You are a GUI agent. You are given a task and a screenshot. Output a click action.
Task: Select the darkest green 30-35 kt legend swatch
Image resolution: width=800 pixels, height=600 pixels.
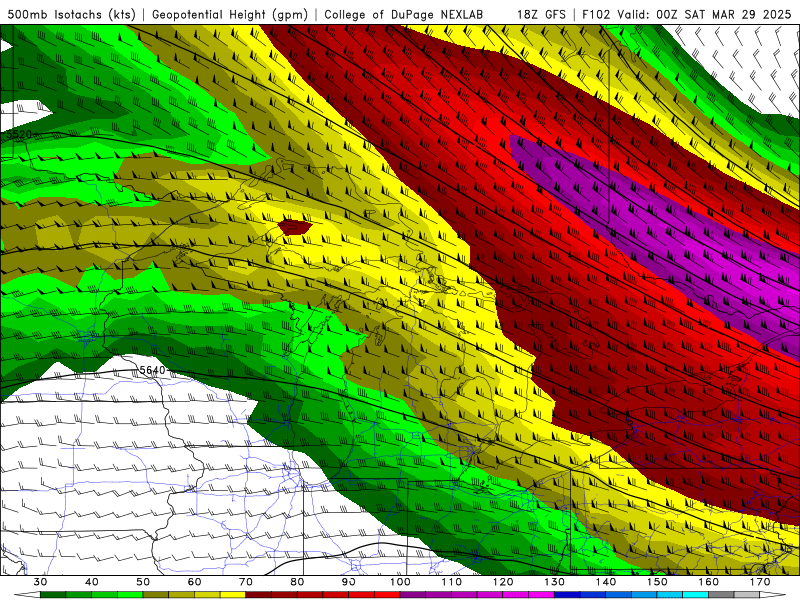(53, 595)
